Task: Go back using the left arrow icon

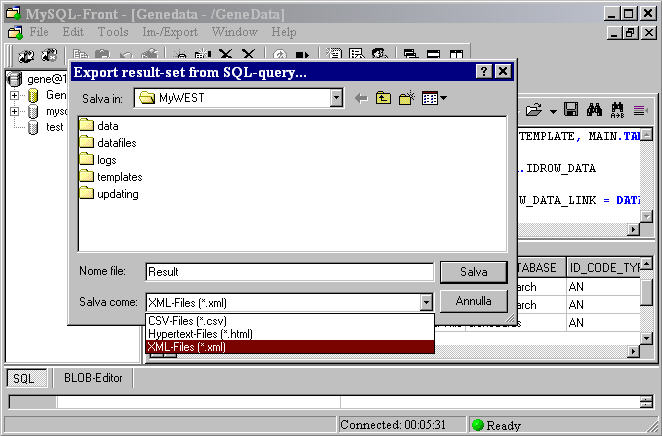Action: coord(361,98)
